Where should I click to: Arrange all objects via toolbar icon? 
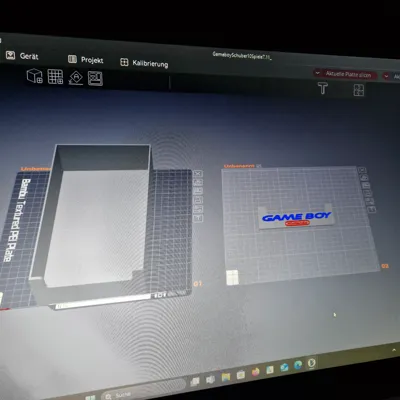click(95, 79)
